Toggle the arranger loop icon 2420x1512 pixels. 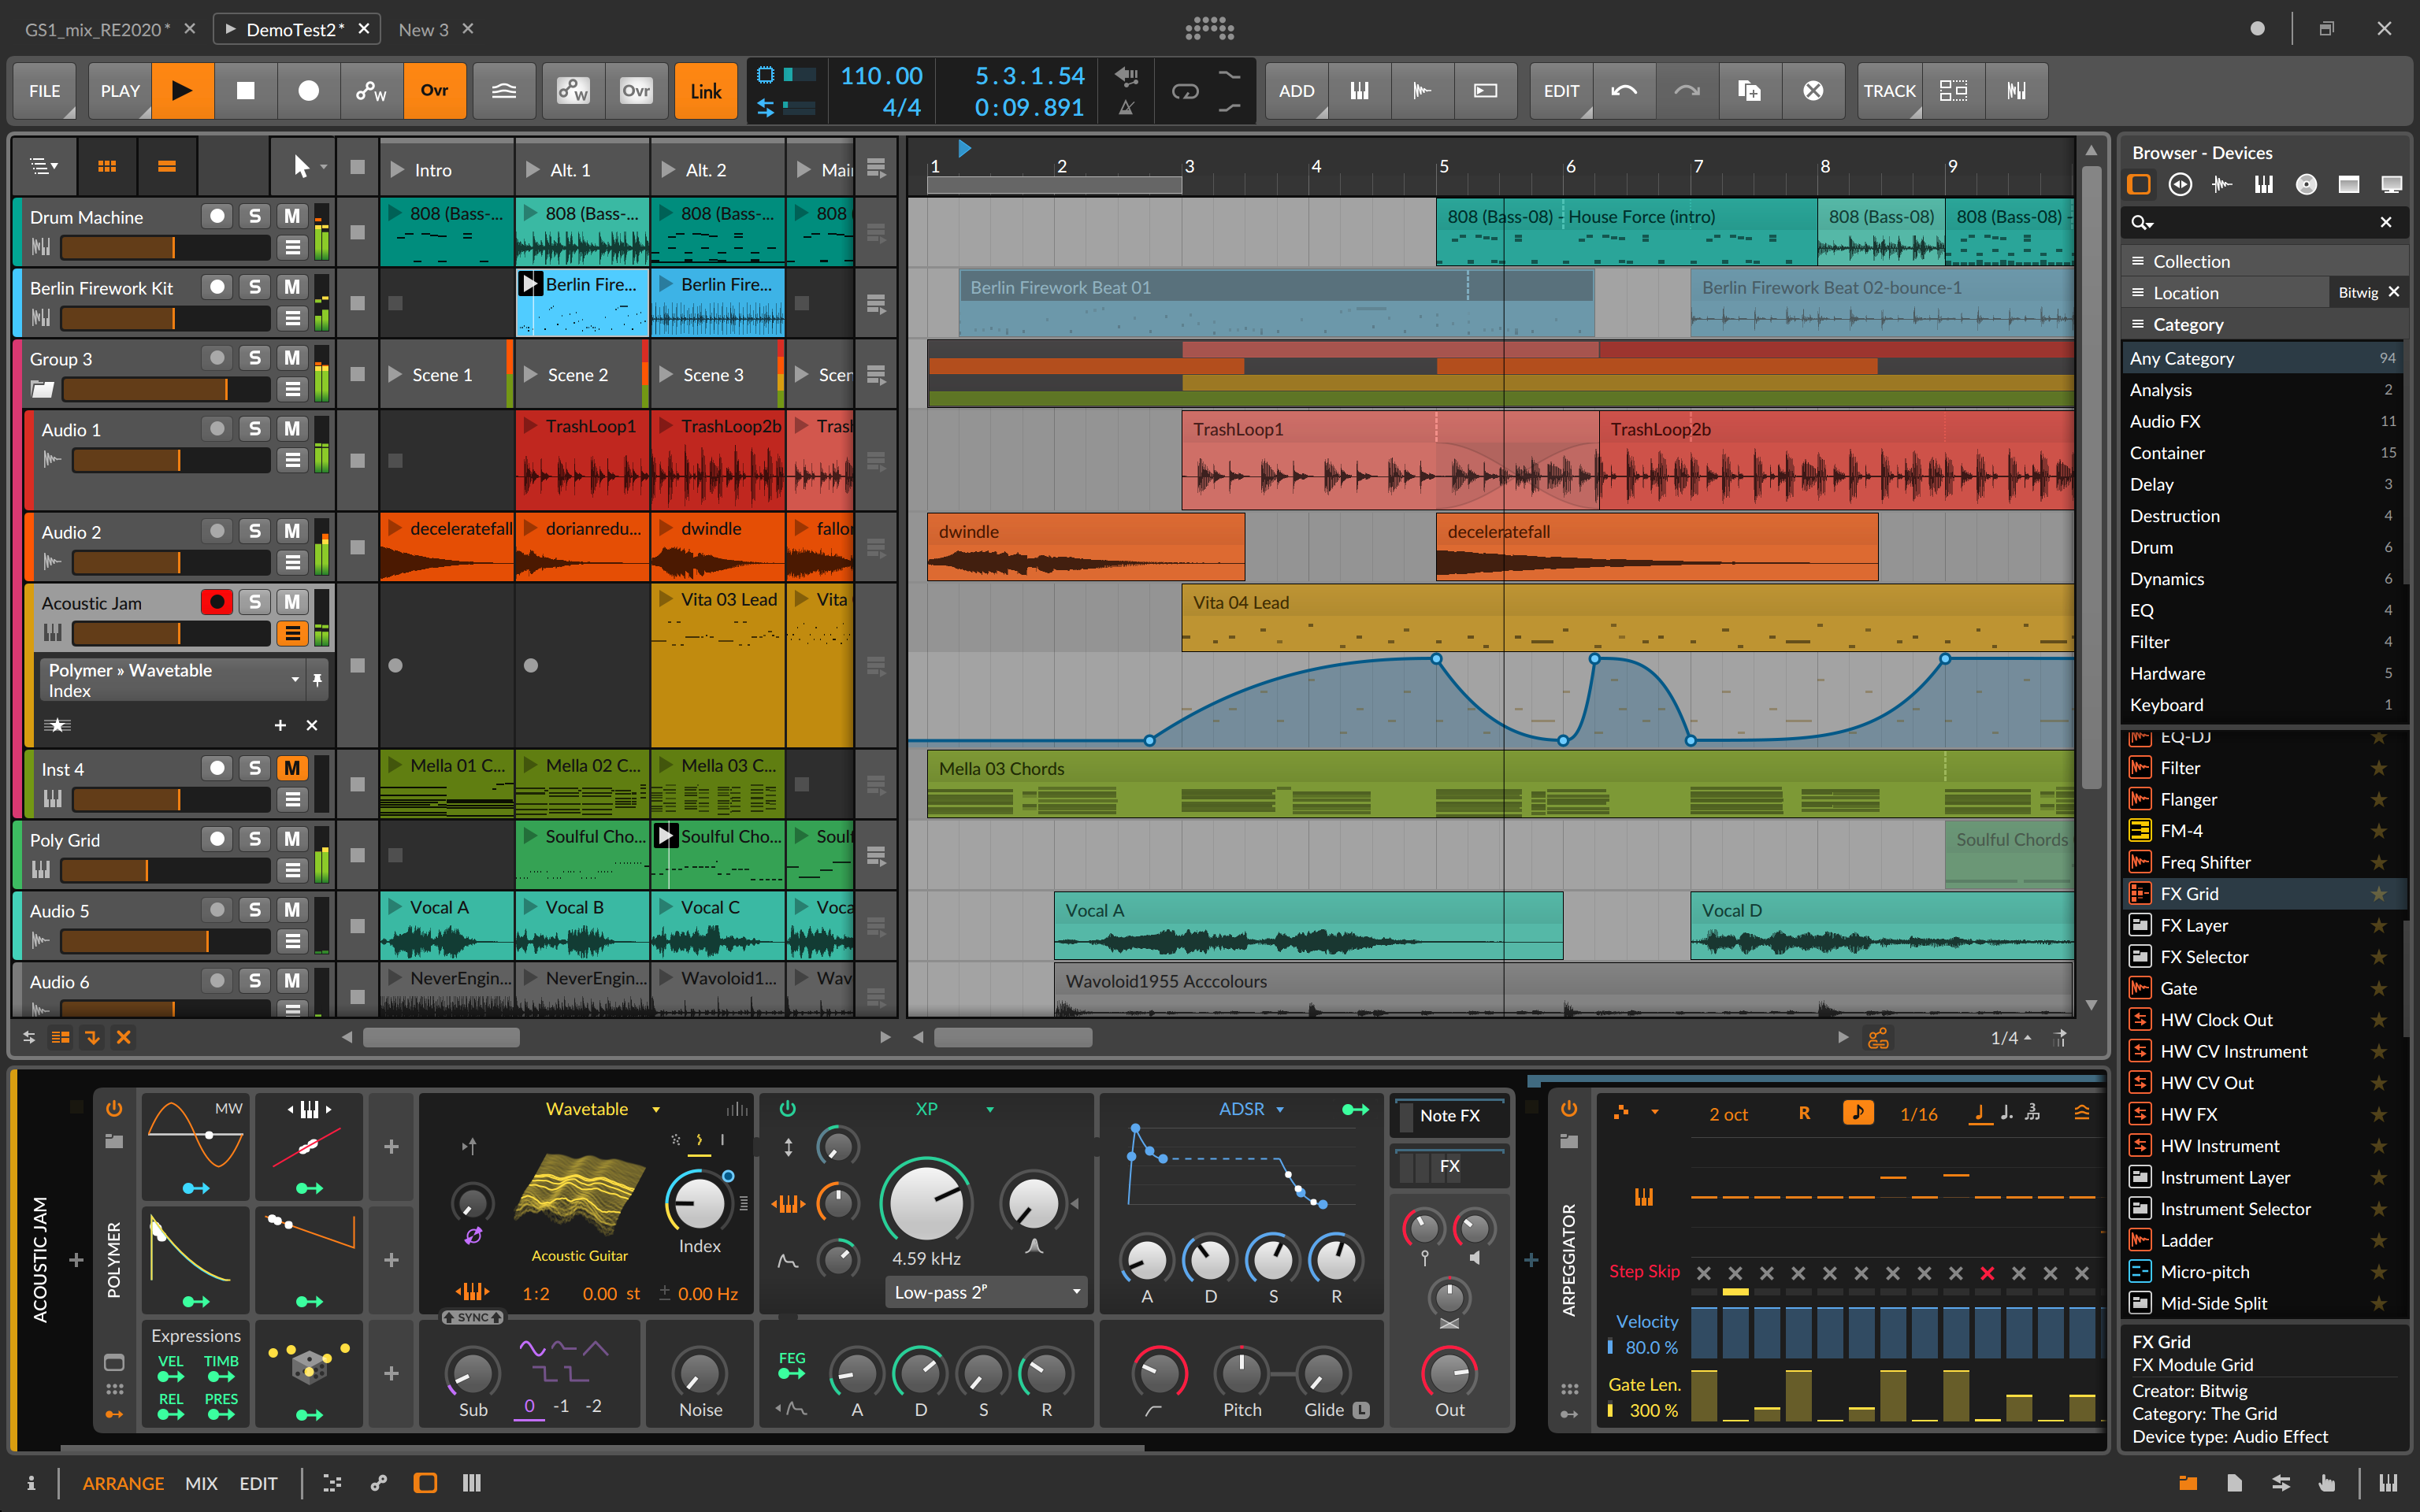(x=1185, y=91)
